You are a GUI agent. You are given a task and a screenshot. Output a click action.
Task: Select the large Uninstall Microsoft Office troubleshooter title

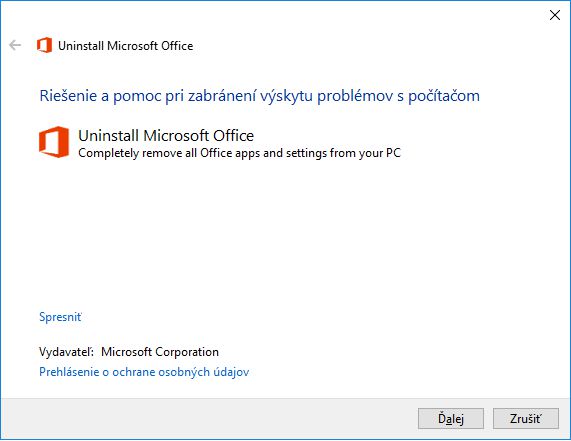pyautogui.click(x=166, y=135)
